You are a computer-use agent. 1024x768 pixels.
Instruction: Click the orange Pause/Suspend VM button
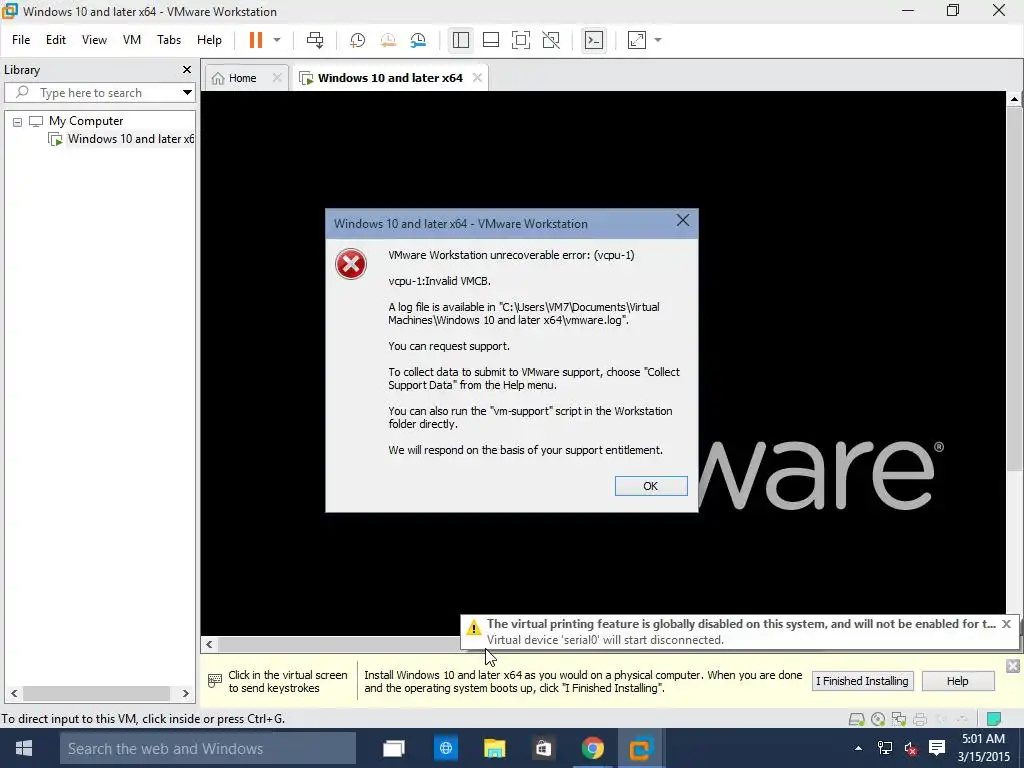pos(255,40)
